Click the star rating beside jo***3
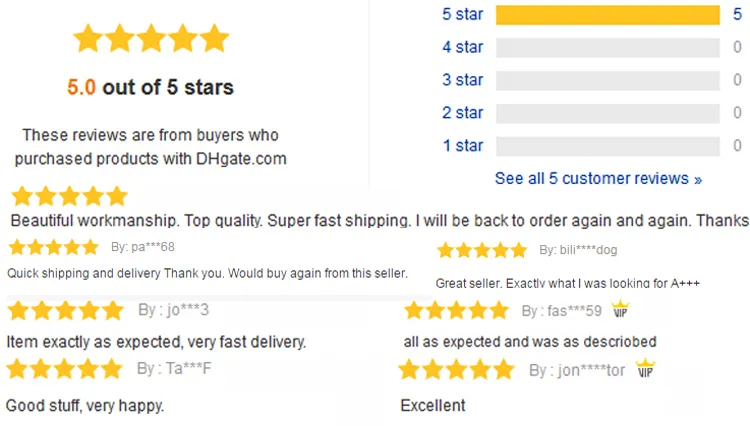Screen dimensions: 750x426 (x=66, y=310)
